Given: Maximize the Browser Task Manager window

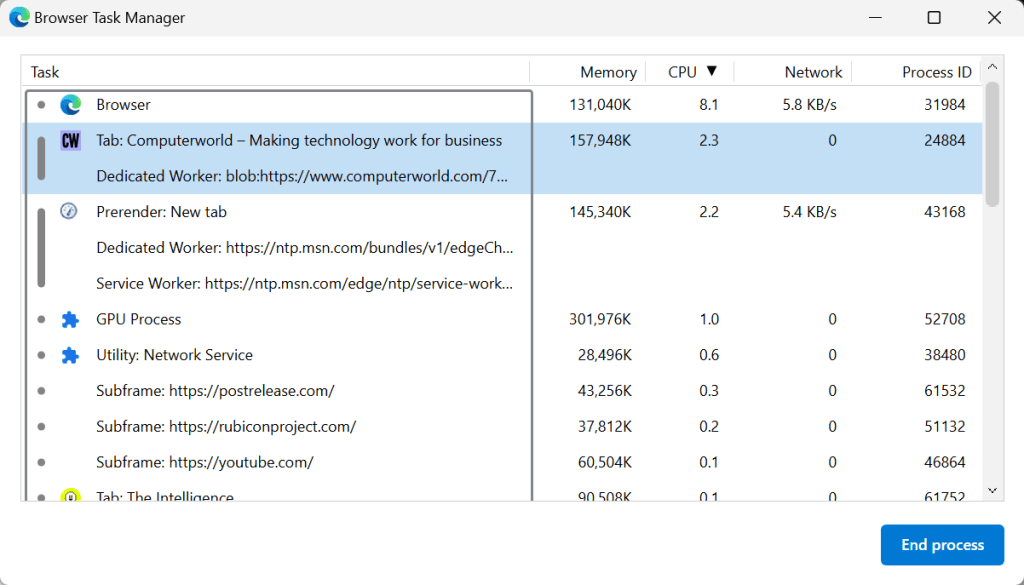Looking at the screenshot, I should click(934, 18).
